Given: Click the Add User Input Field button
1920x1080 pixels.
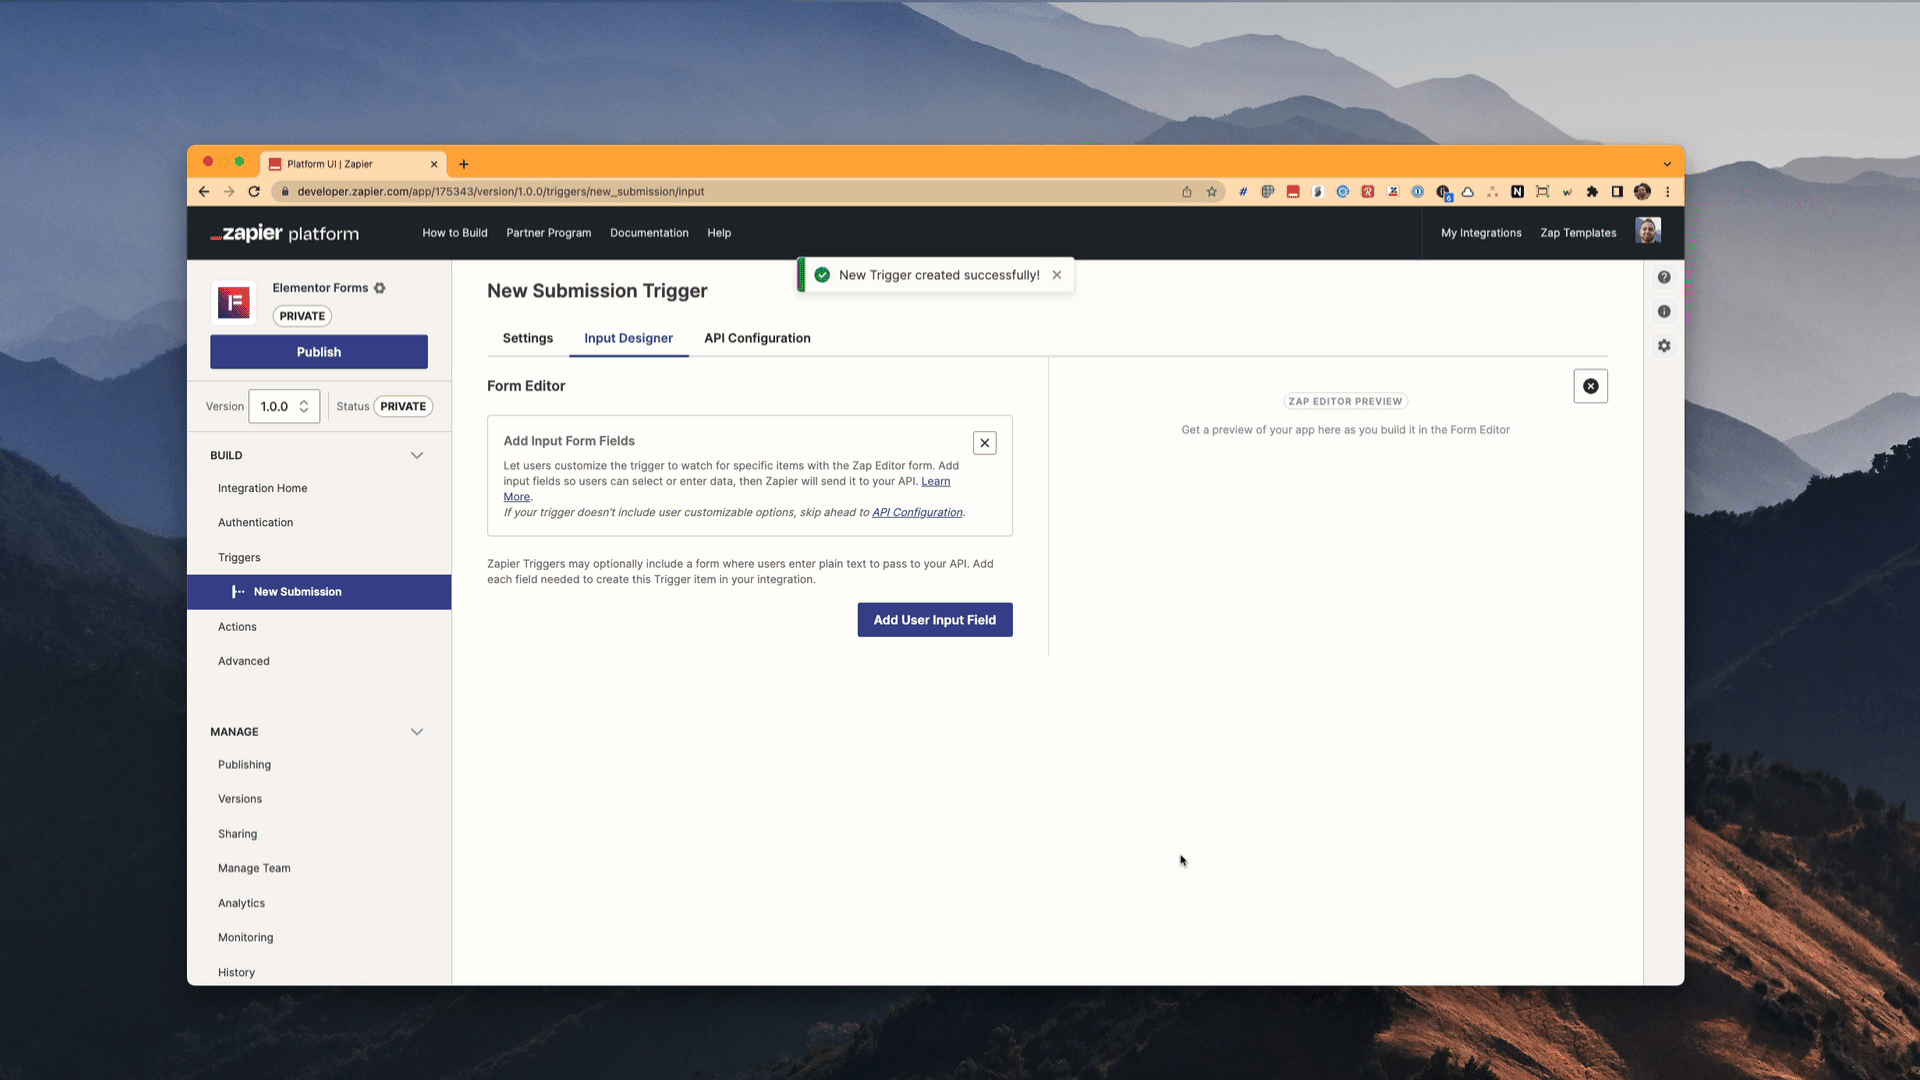Looking at the screenshot, I should point(935,620).
